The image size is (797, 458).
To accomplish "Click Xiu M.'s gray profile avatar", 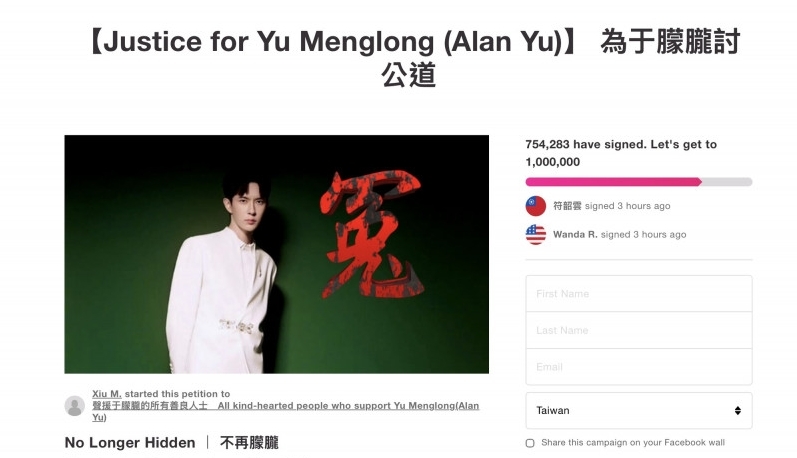I will (75, 406).
